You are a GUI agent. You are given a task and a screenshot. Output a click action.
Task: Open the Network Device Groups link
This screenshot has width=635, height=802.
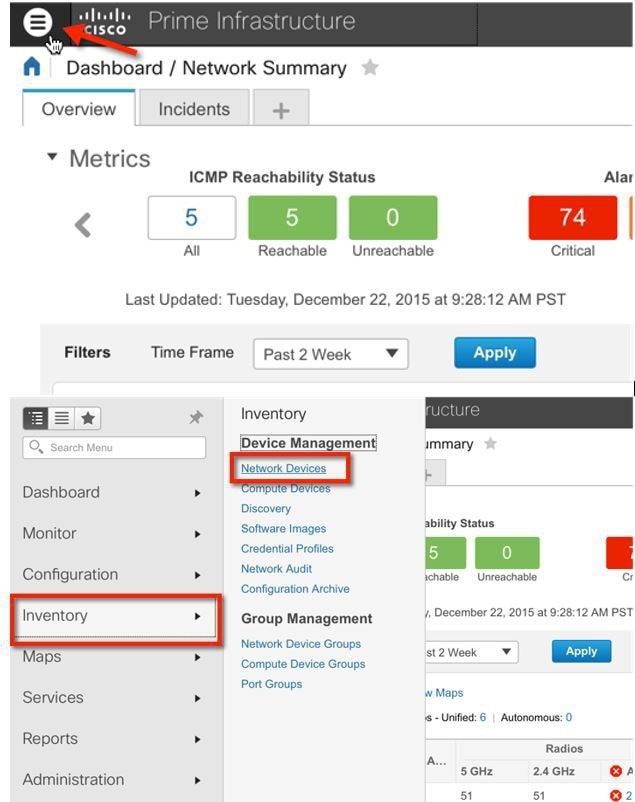301,643
